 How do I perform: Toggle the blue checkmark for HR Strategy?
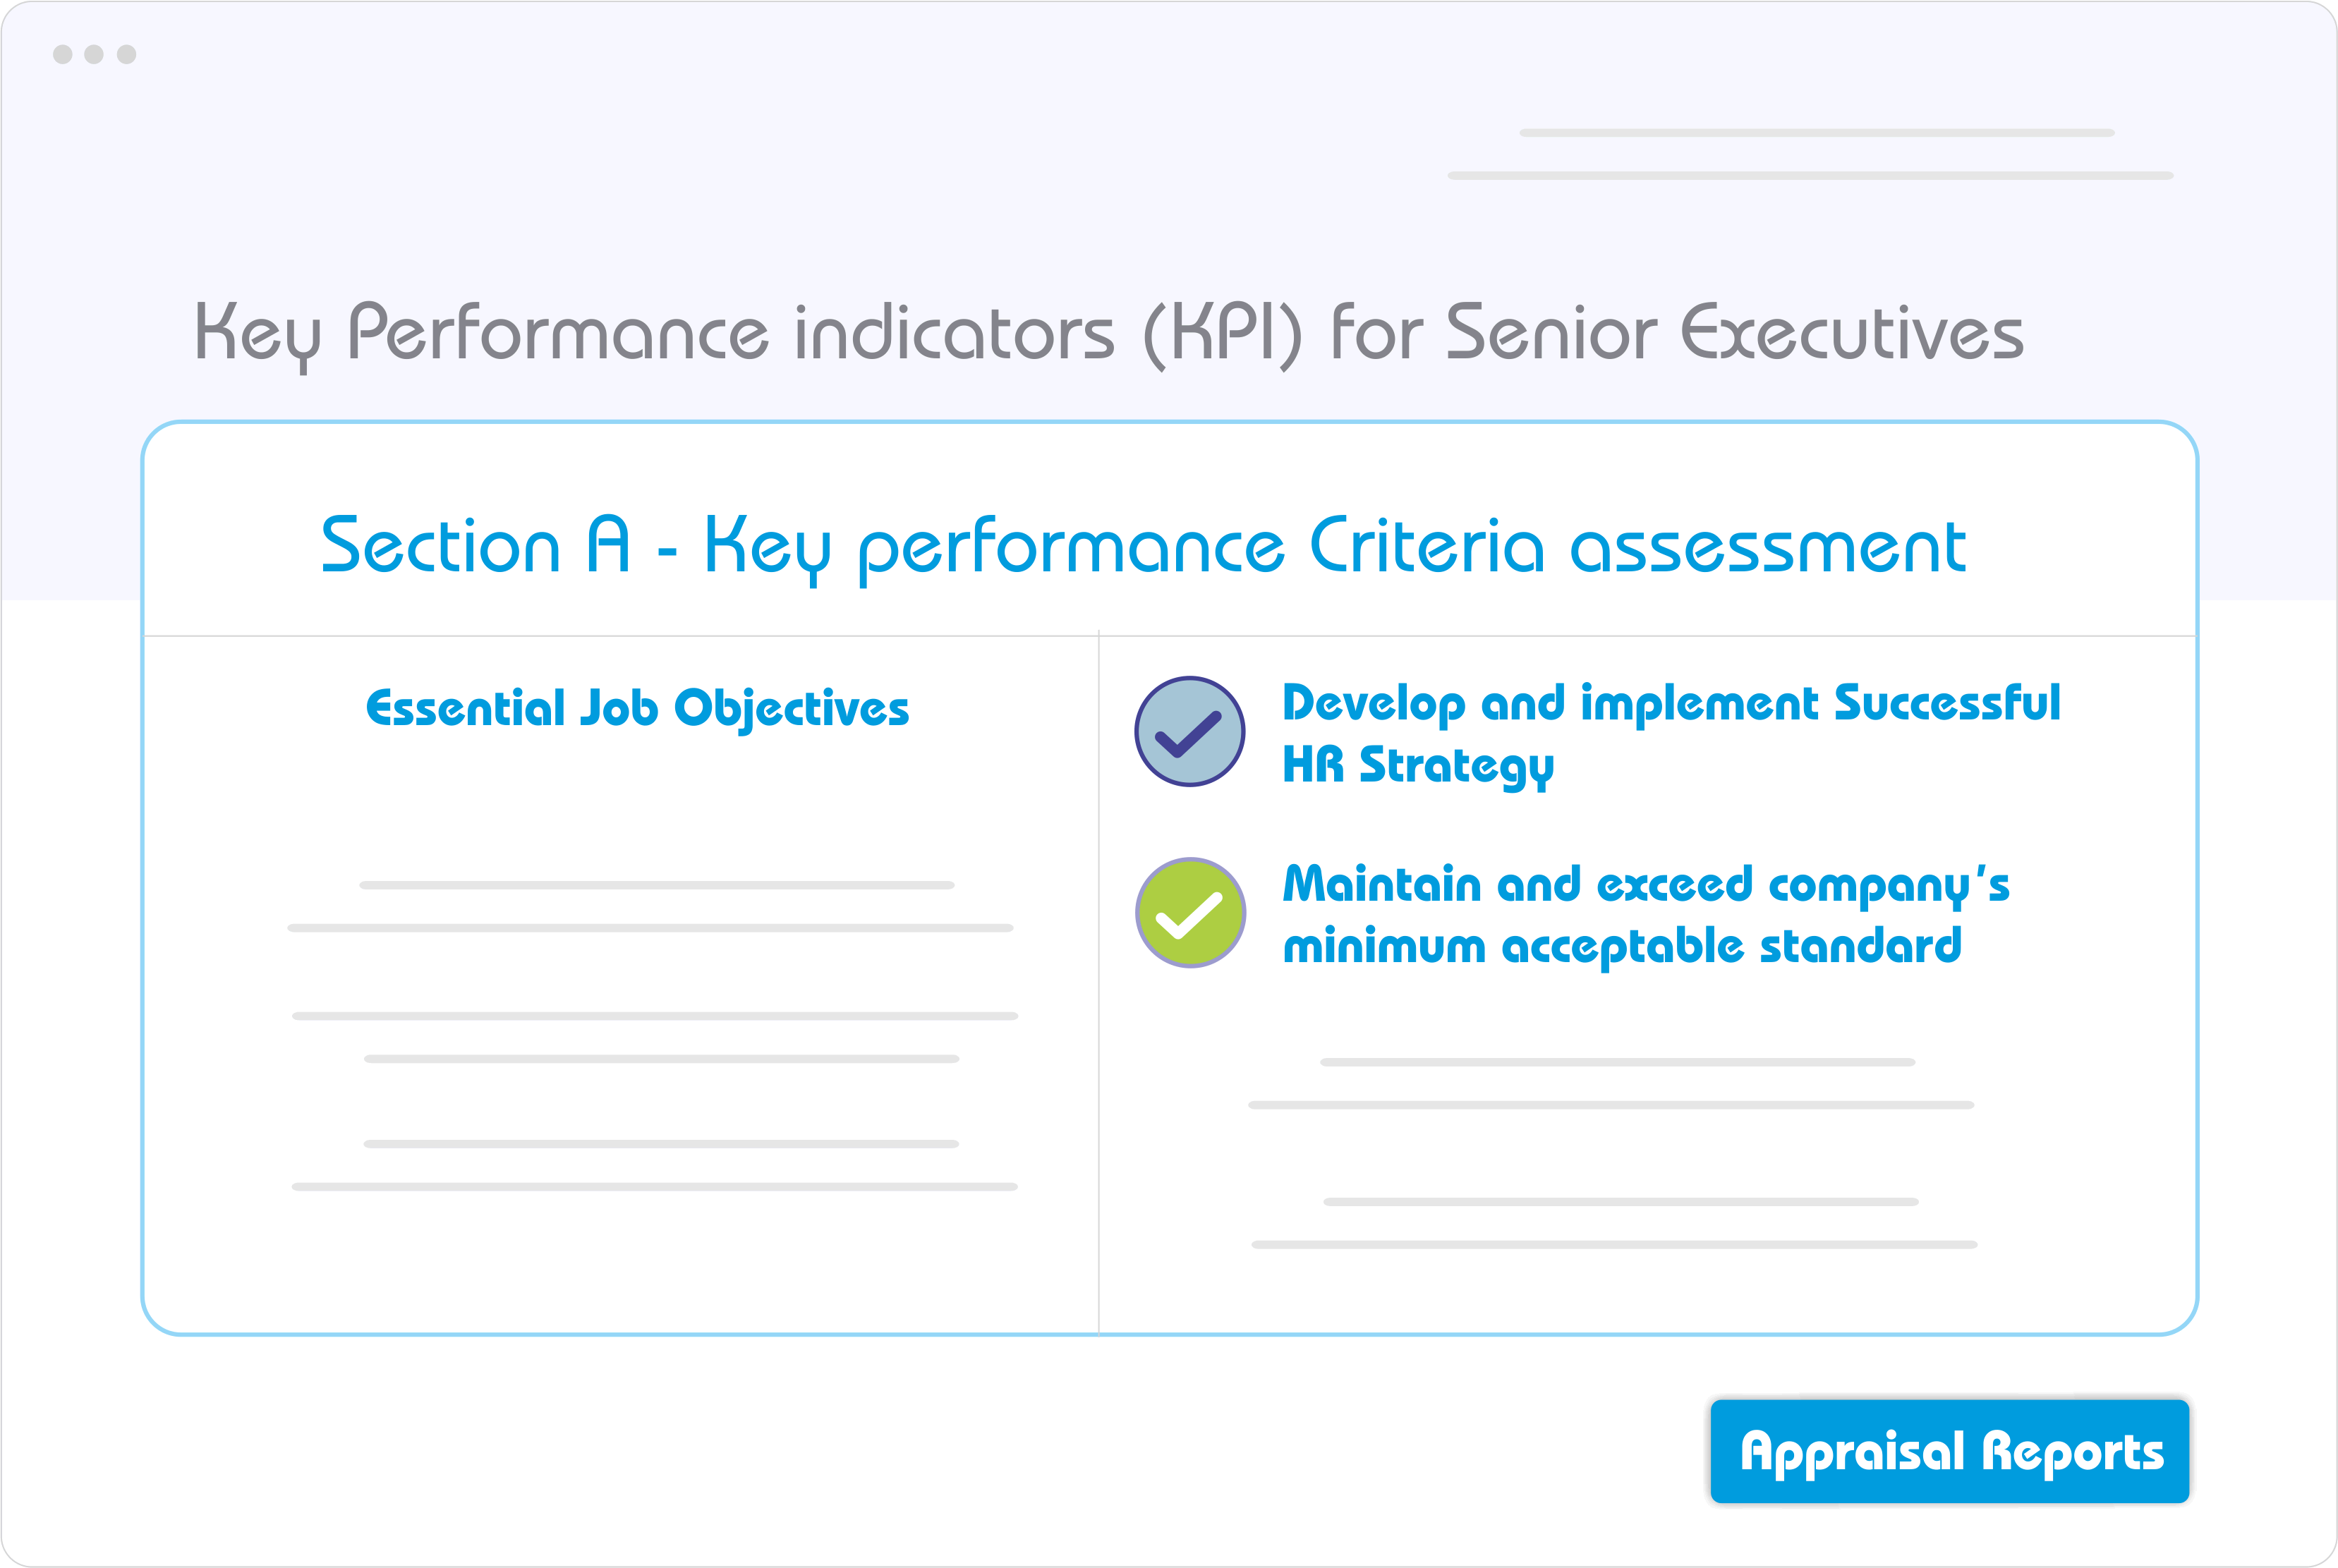click(1189, 731)
